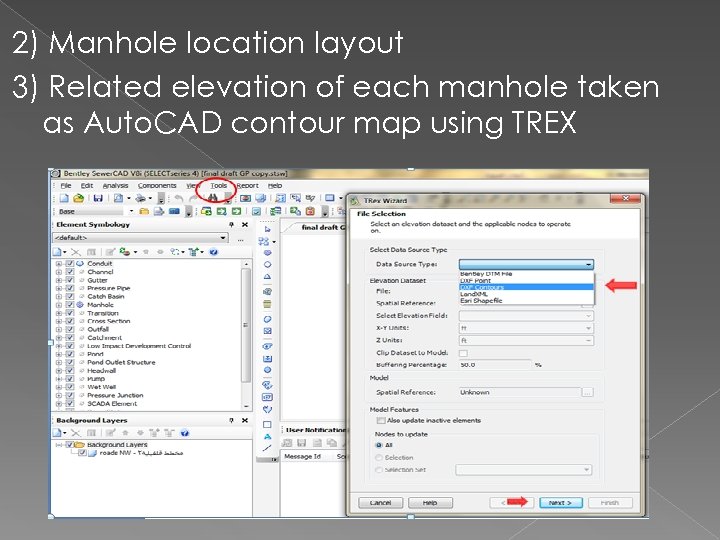Uncheck the Outfall symbology checkbox
720x540 pixels.
pos(70,329)
